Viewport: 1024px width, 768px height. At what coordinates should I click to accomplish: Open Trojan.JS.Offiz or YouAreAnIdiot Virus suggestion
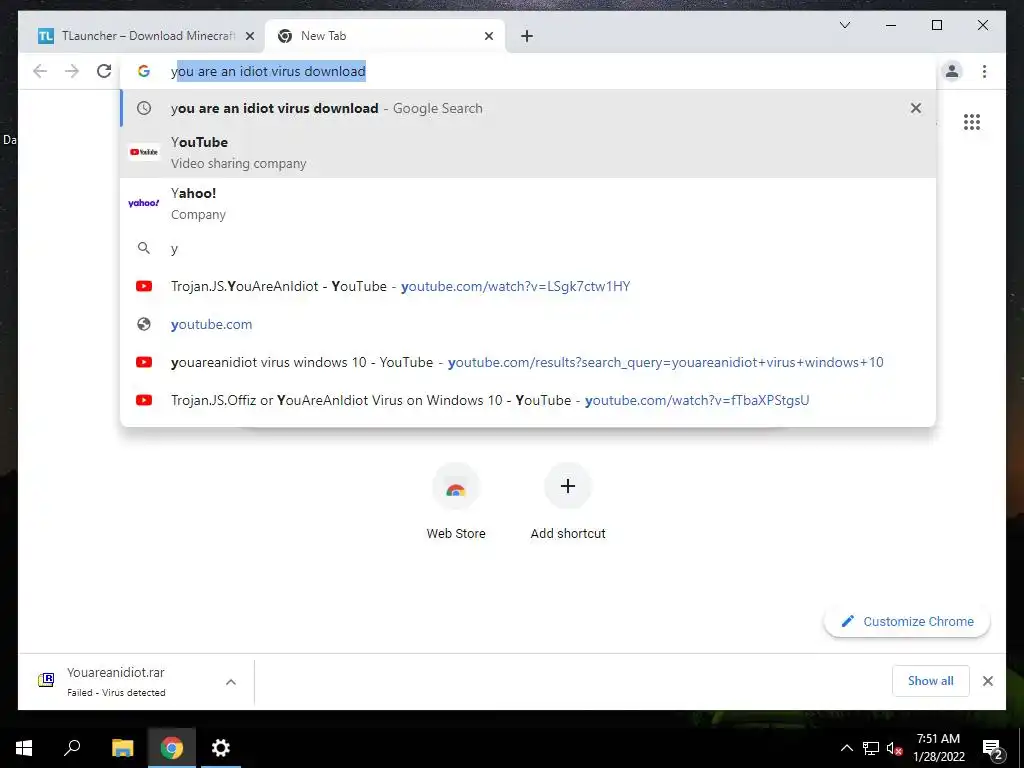coord(528,400)
